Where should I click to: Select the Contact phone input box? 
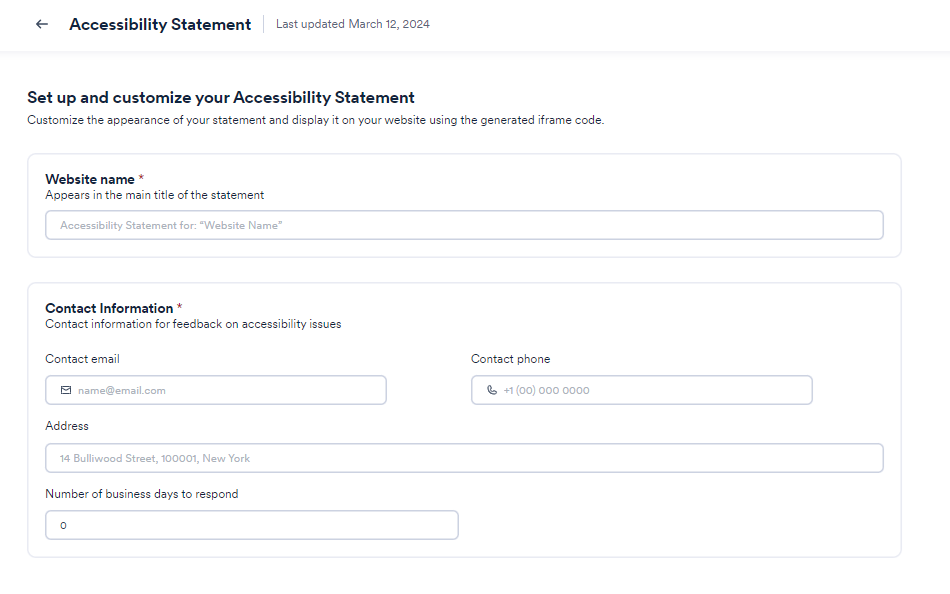[641, 390]
